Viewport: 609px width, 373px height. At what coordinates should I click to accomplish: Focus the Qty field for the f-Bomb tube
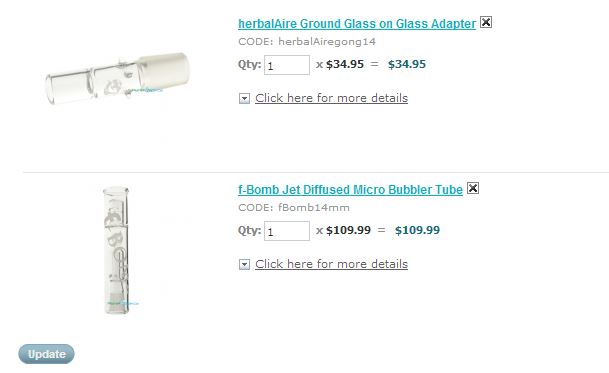[287, 231]
